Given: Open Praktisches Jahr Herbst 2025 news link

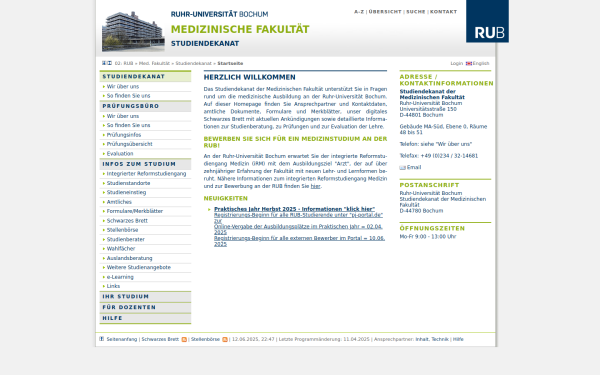Looking at the screenshot, I should coord(294,209).
